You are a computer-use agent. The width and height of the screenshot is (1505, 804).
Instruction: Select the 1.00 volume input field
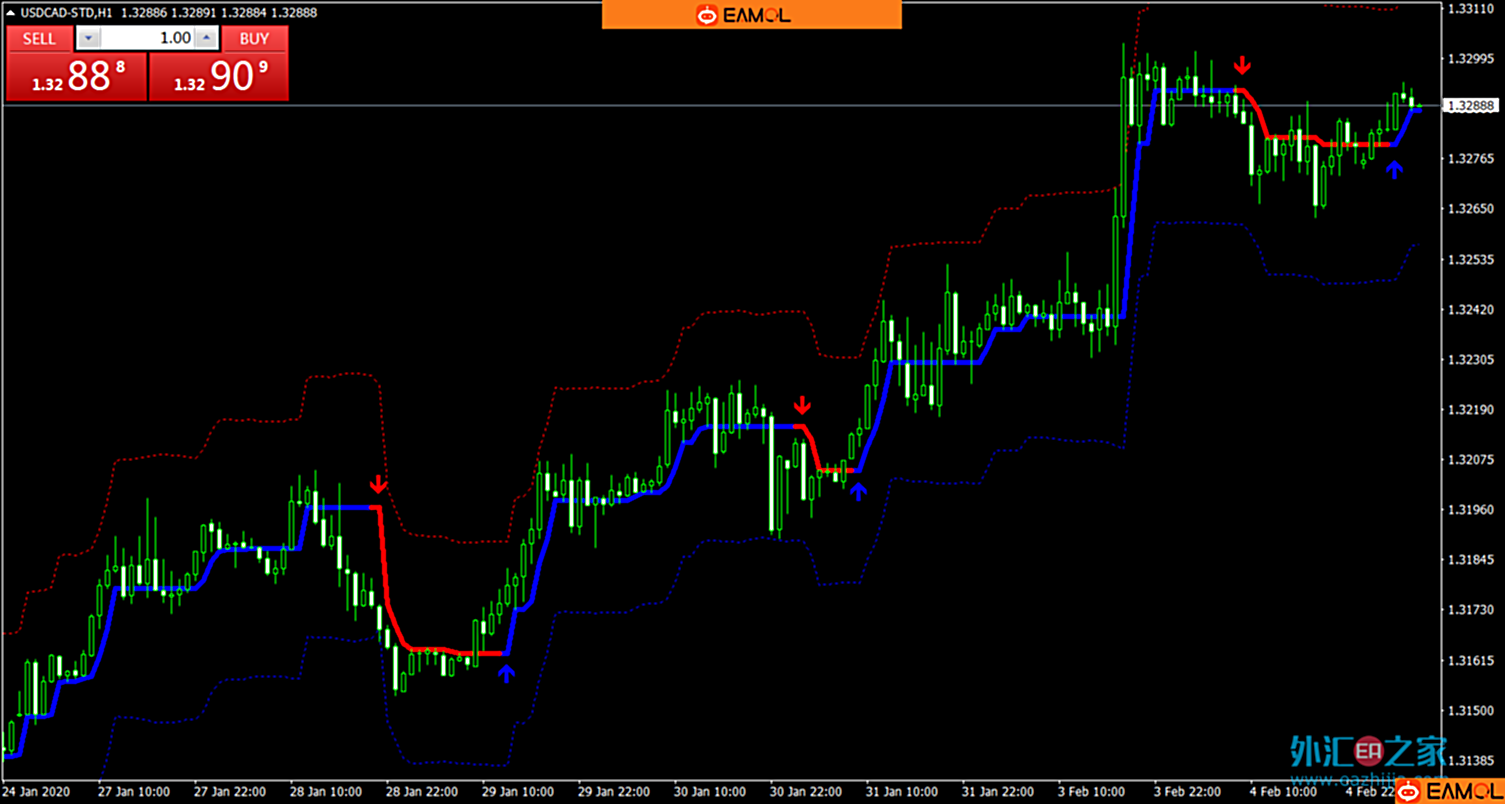click(148, 38)
